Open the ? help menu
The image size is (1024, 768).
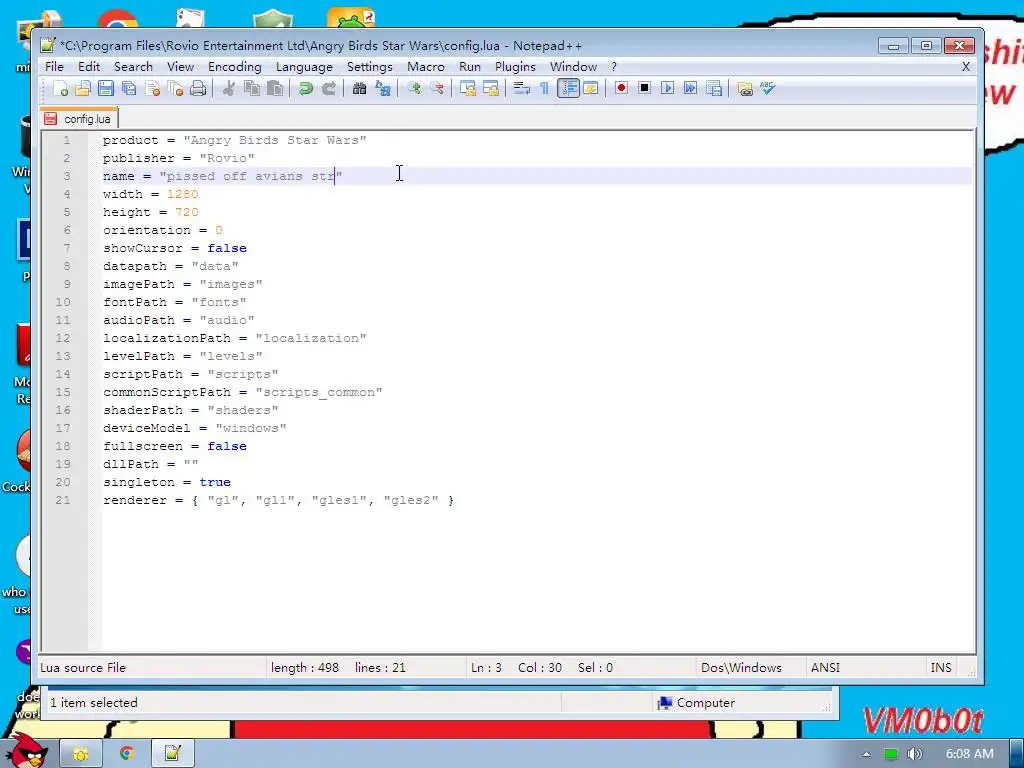click(x=614, y=67)
